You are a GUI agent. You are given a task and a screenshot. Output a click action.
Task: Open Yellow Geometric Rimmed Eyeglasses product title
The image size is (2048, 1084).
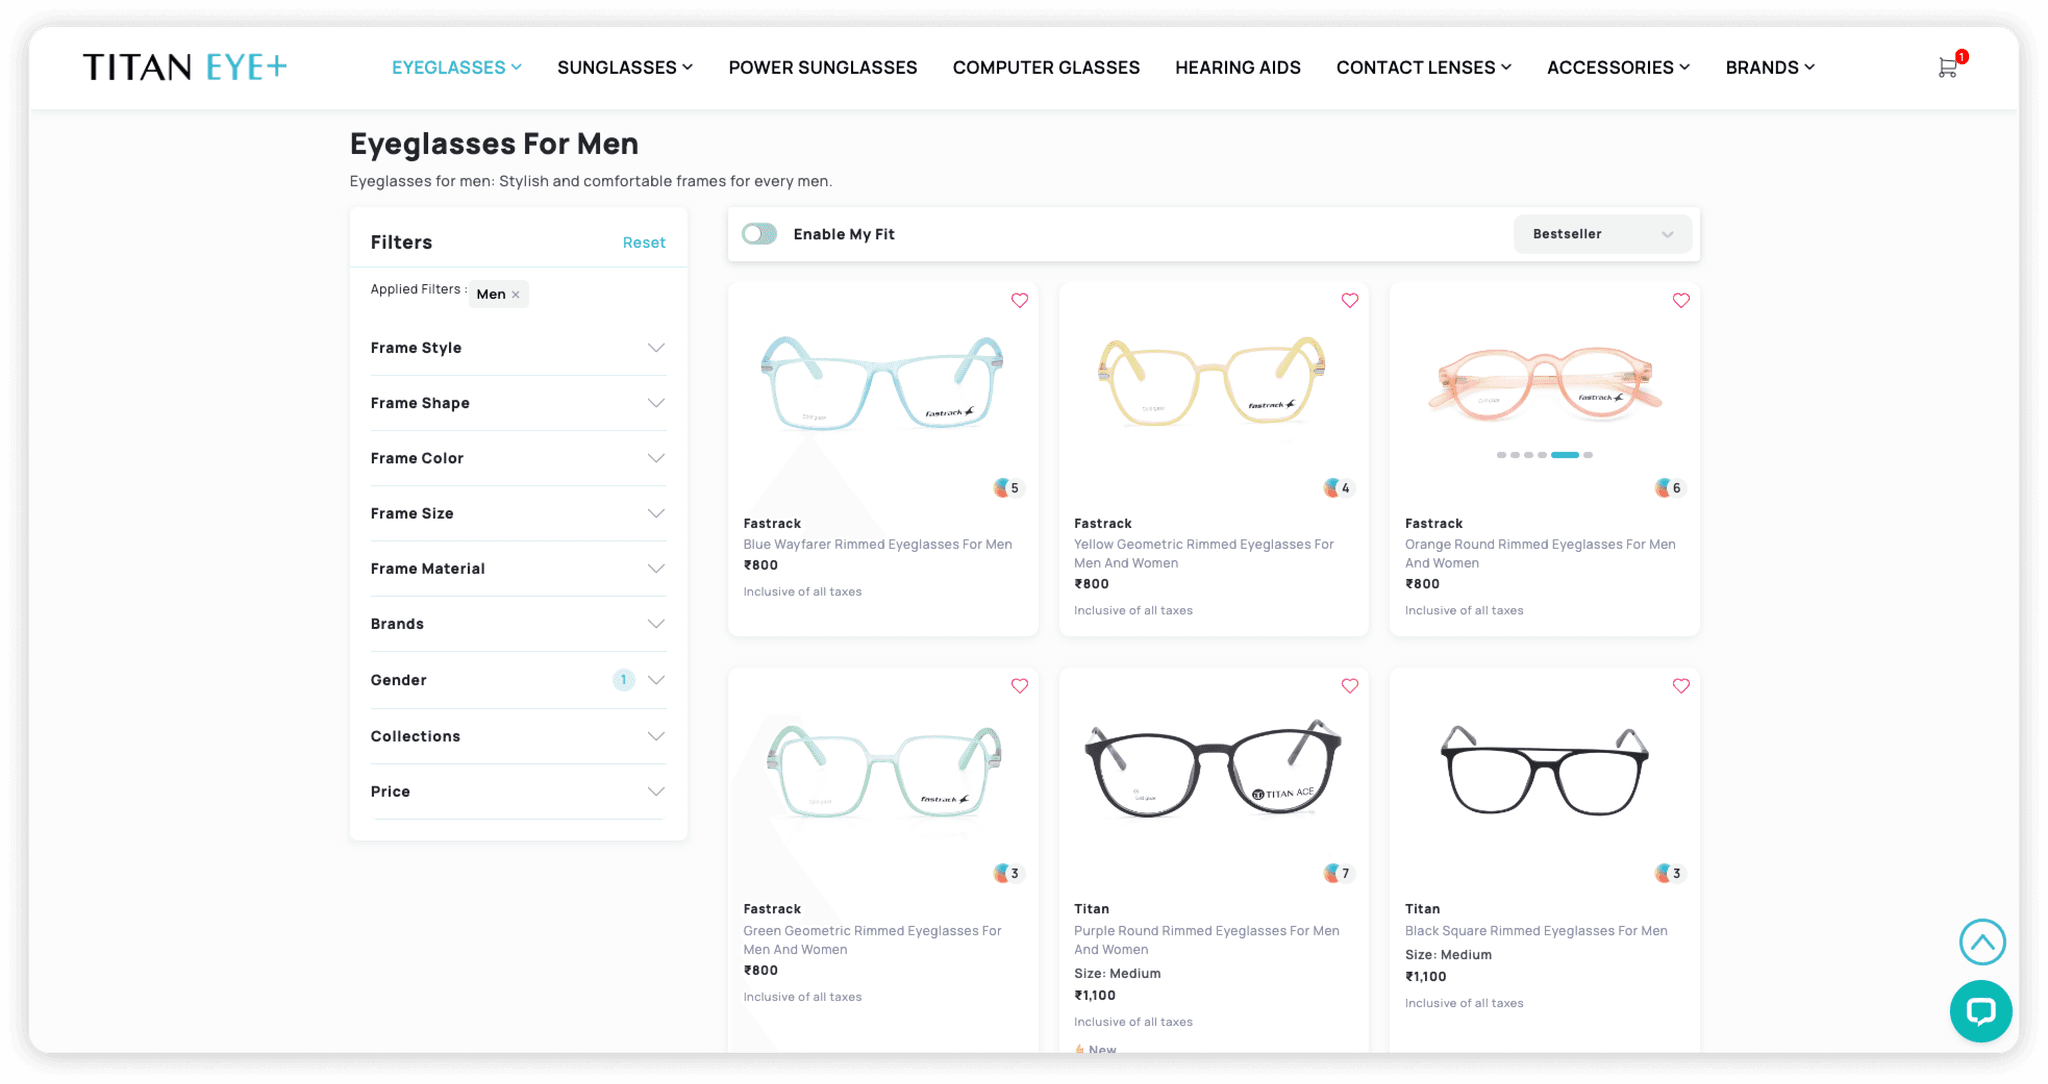point(1204,553)
